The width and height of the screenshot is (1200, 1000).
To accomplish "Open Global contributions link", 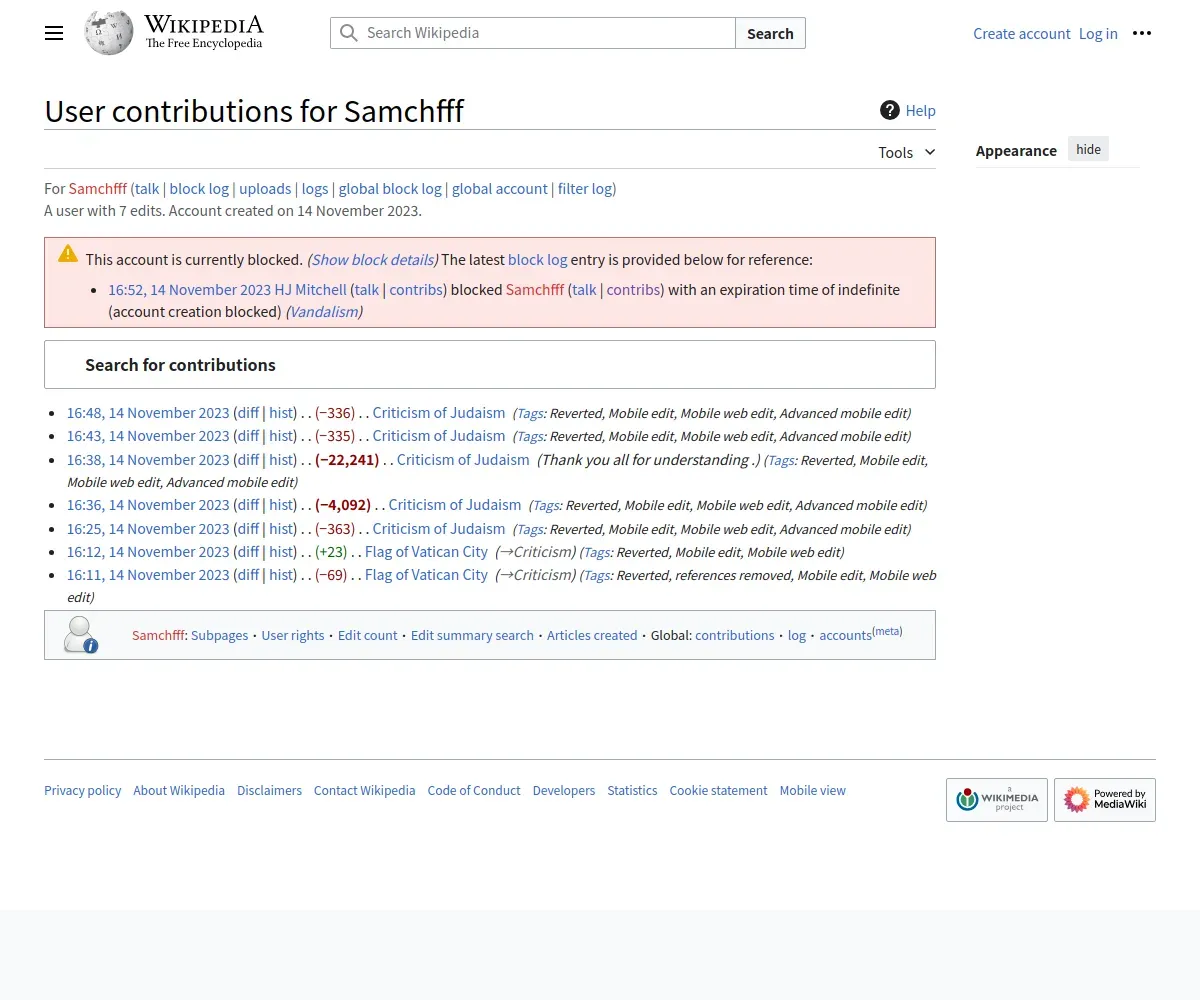I will (735, 635).
